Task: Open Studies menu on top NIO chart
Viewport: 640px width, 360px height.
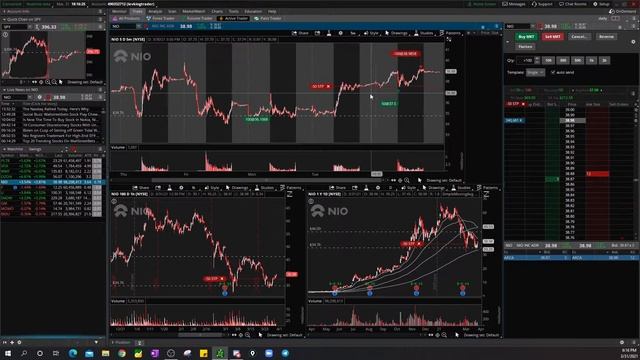Action: [424, 33]
